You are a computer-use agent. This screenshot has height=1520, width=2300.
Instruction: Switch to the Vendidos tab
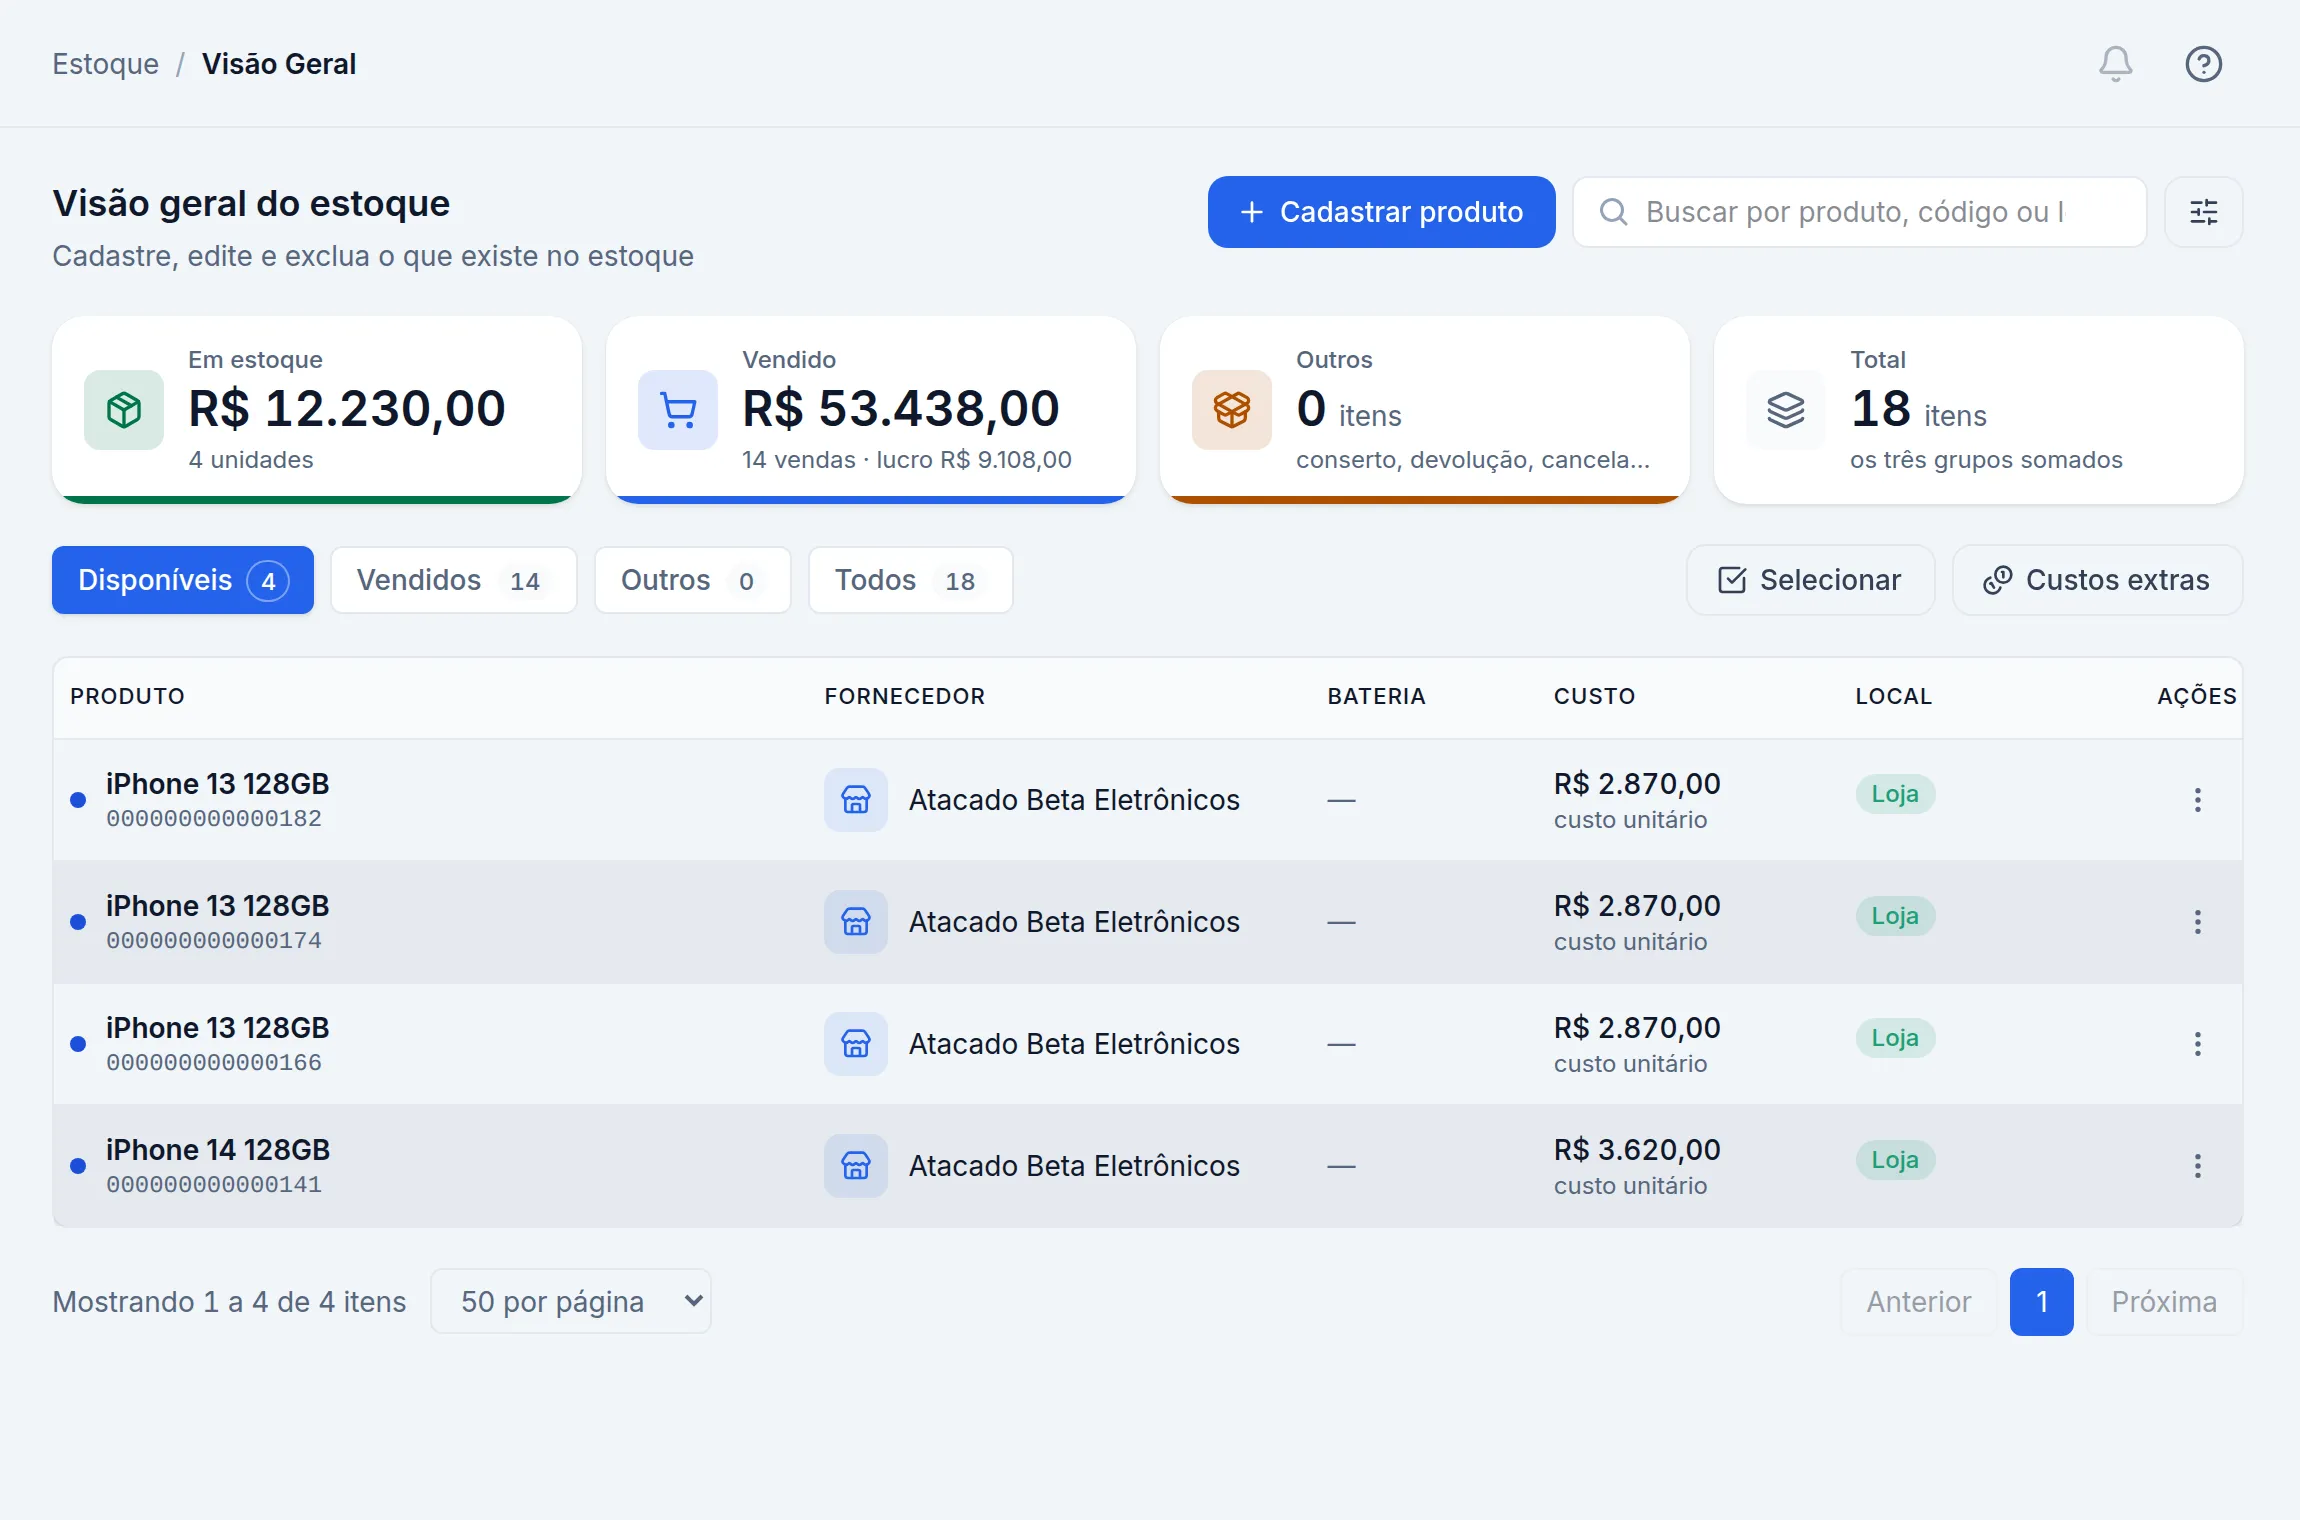click(x=454, y=580)
